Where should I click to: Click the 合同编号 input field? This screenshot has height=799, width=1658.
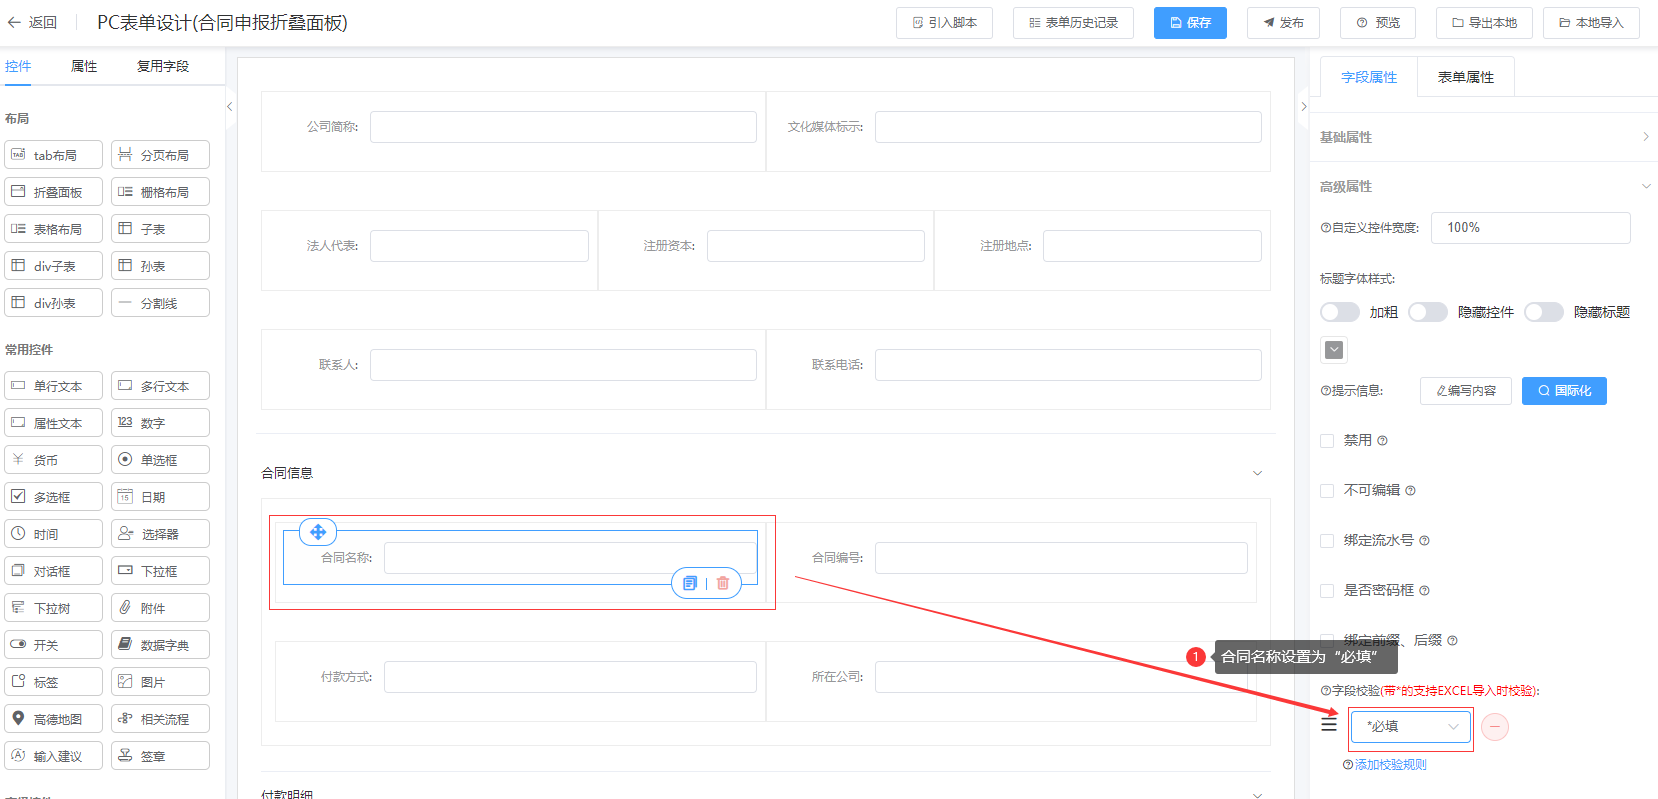(1061, 558)
